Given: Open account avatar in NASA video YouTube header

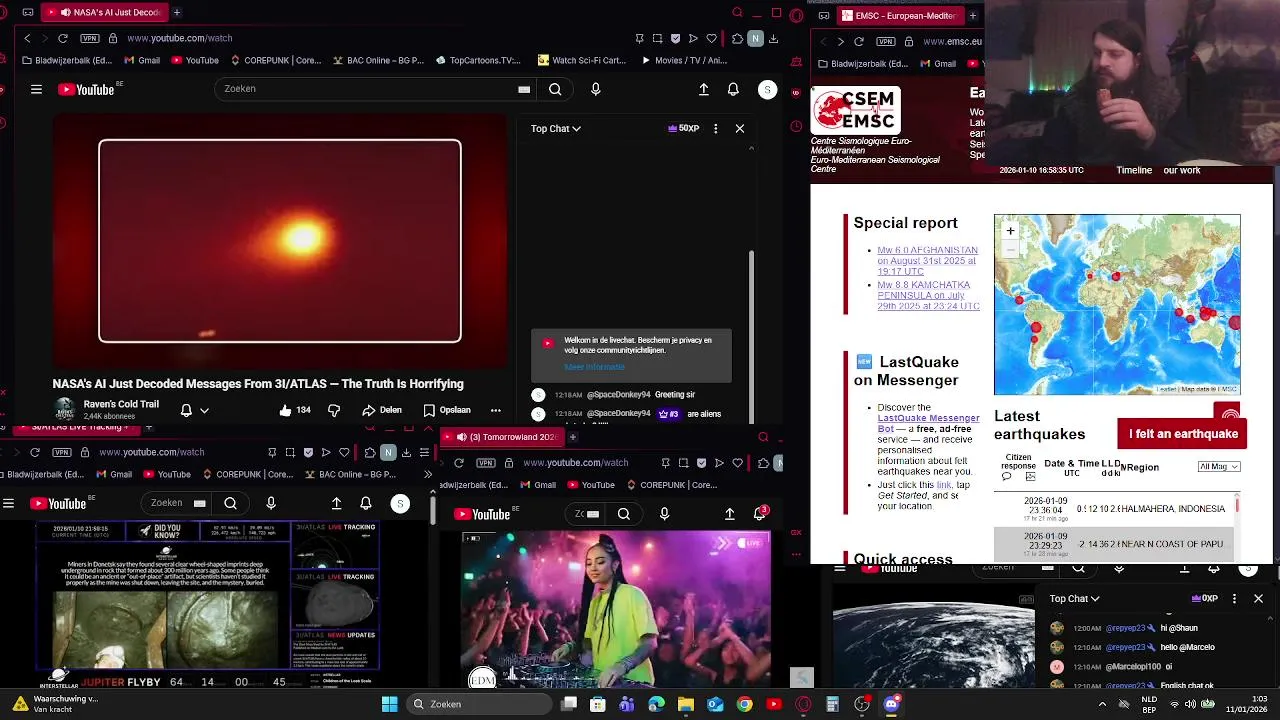Looking at the screenshot, I should (x=767, y=89).
